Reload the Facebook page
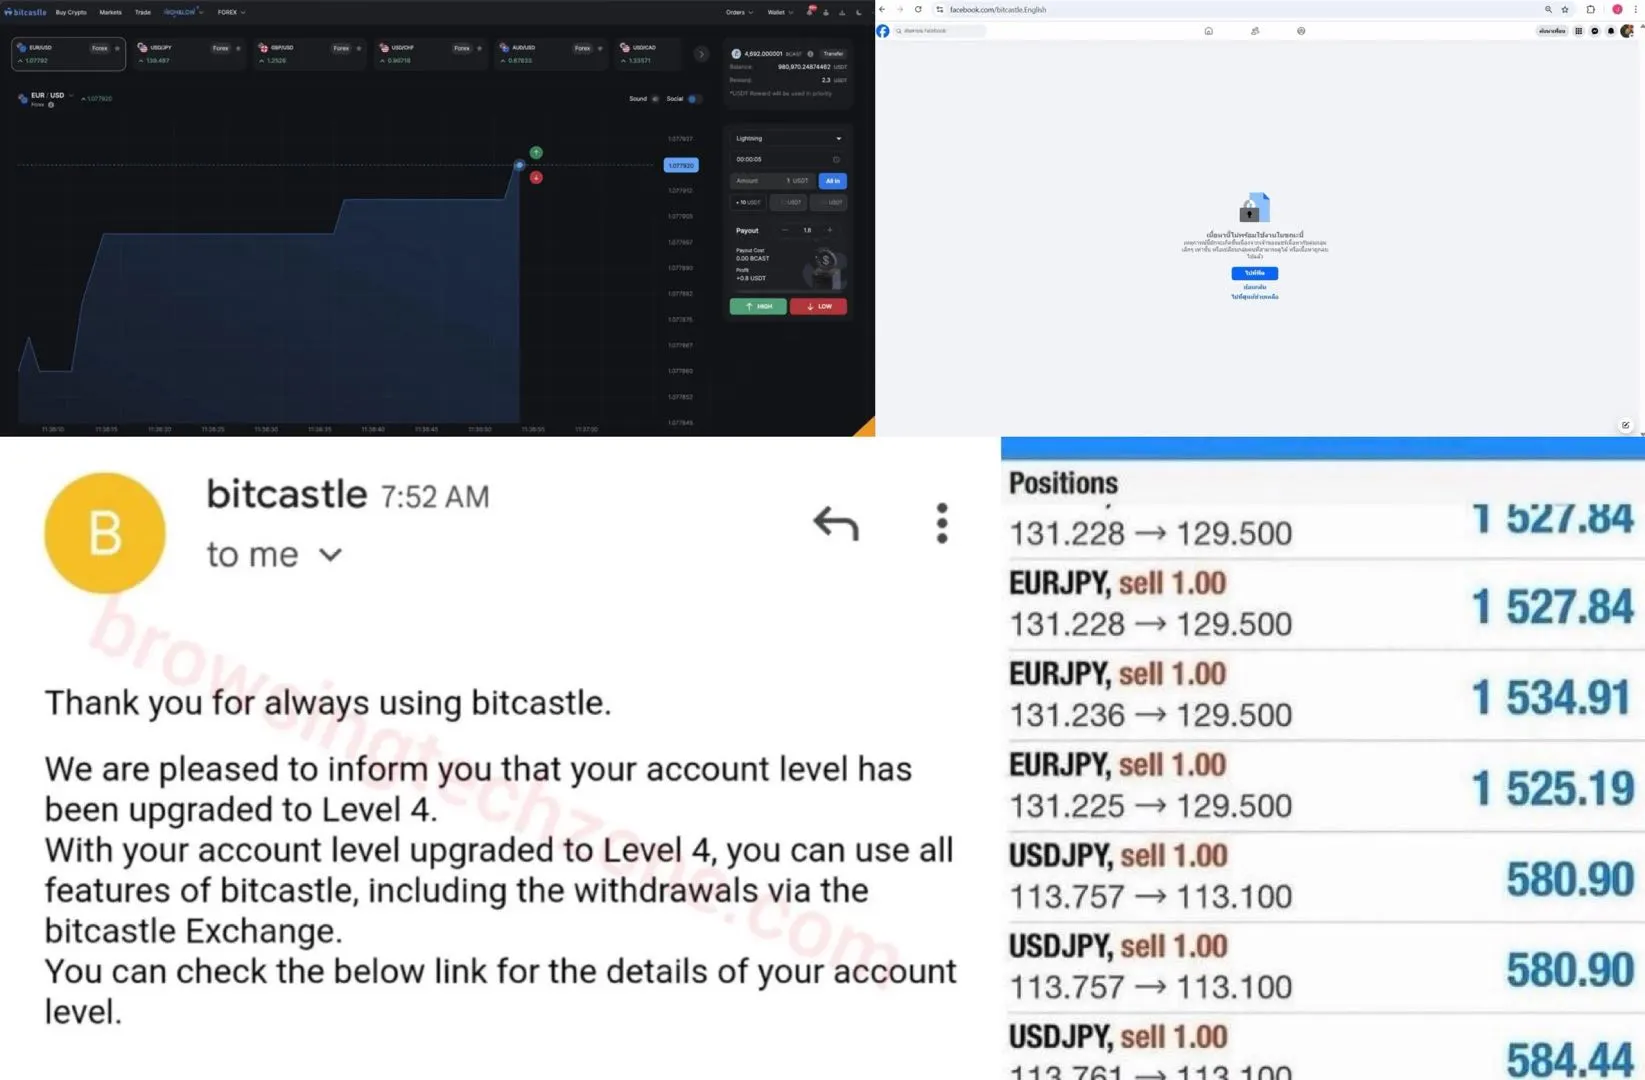Viewport: 1645px width, 1080px height. coord(918,9)
